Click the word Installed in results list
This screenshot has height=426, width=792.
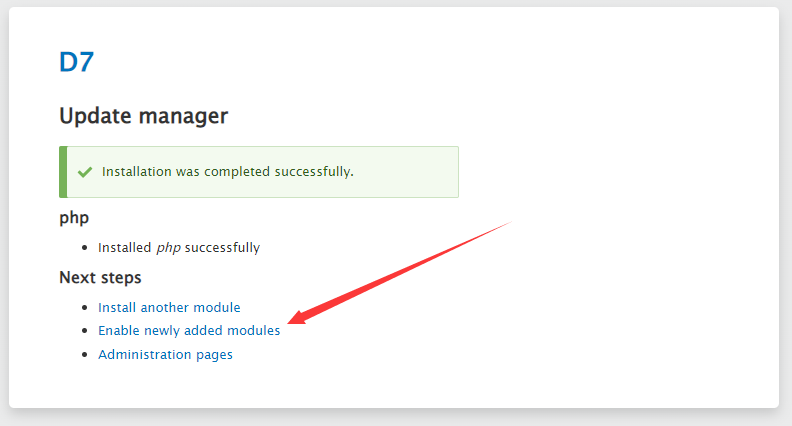pyautogui.click(x=124, y=248)
